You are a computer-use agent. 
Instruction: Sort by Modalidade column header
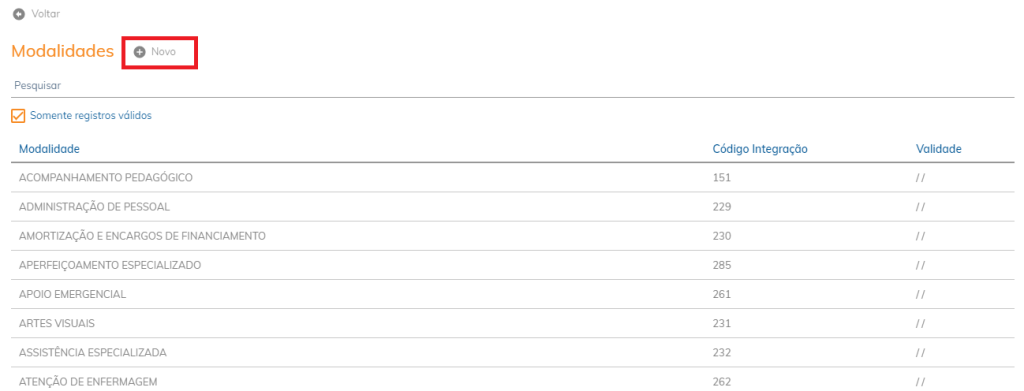(x=50, y=149)
